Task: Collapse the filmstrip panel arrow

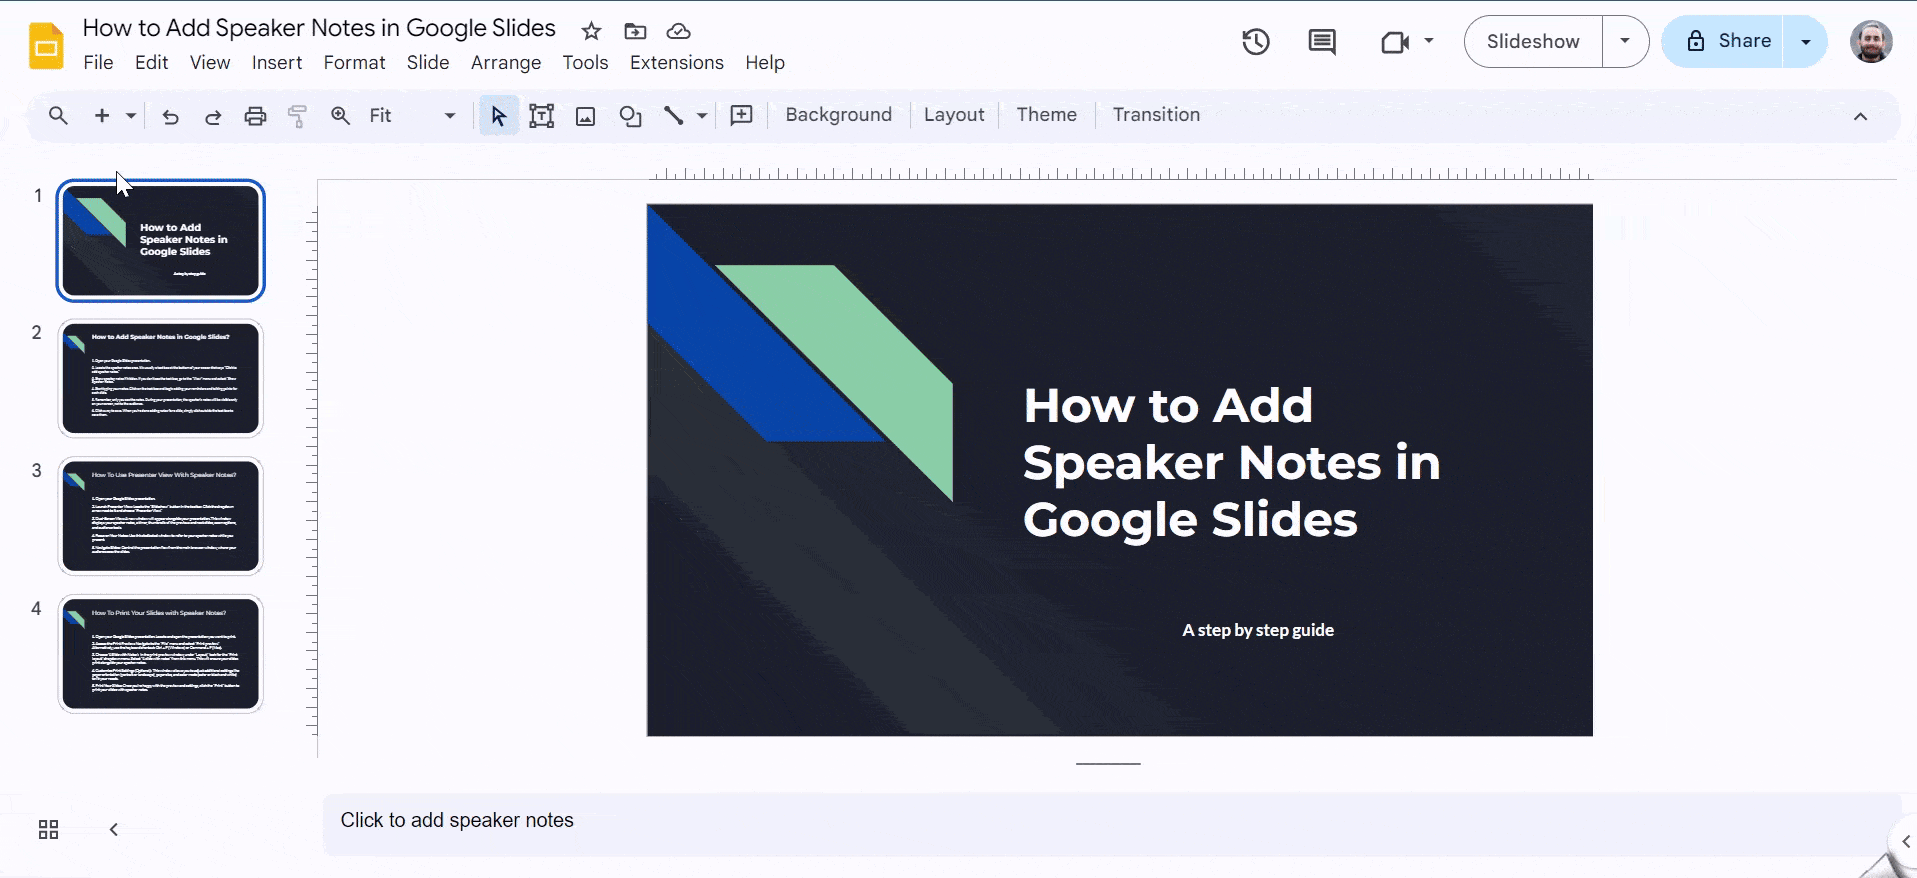Action: point(114,829)
